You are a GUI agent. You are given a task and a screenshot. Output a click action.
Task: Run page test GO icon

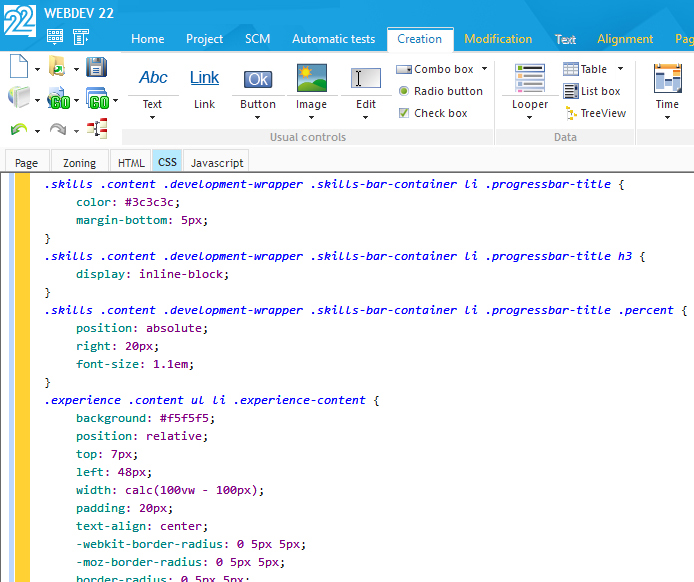[98, 98]
